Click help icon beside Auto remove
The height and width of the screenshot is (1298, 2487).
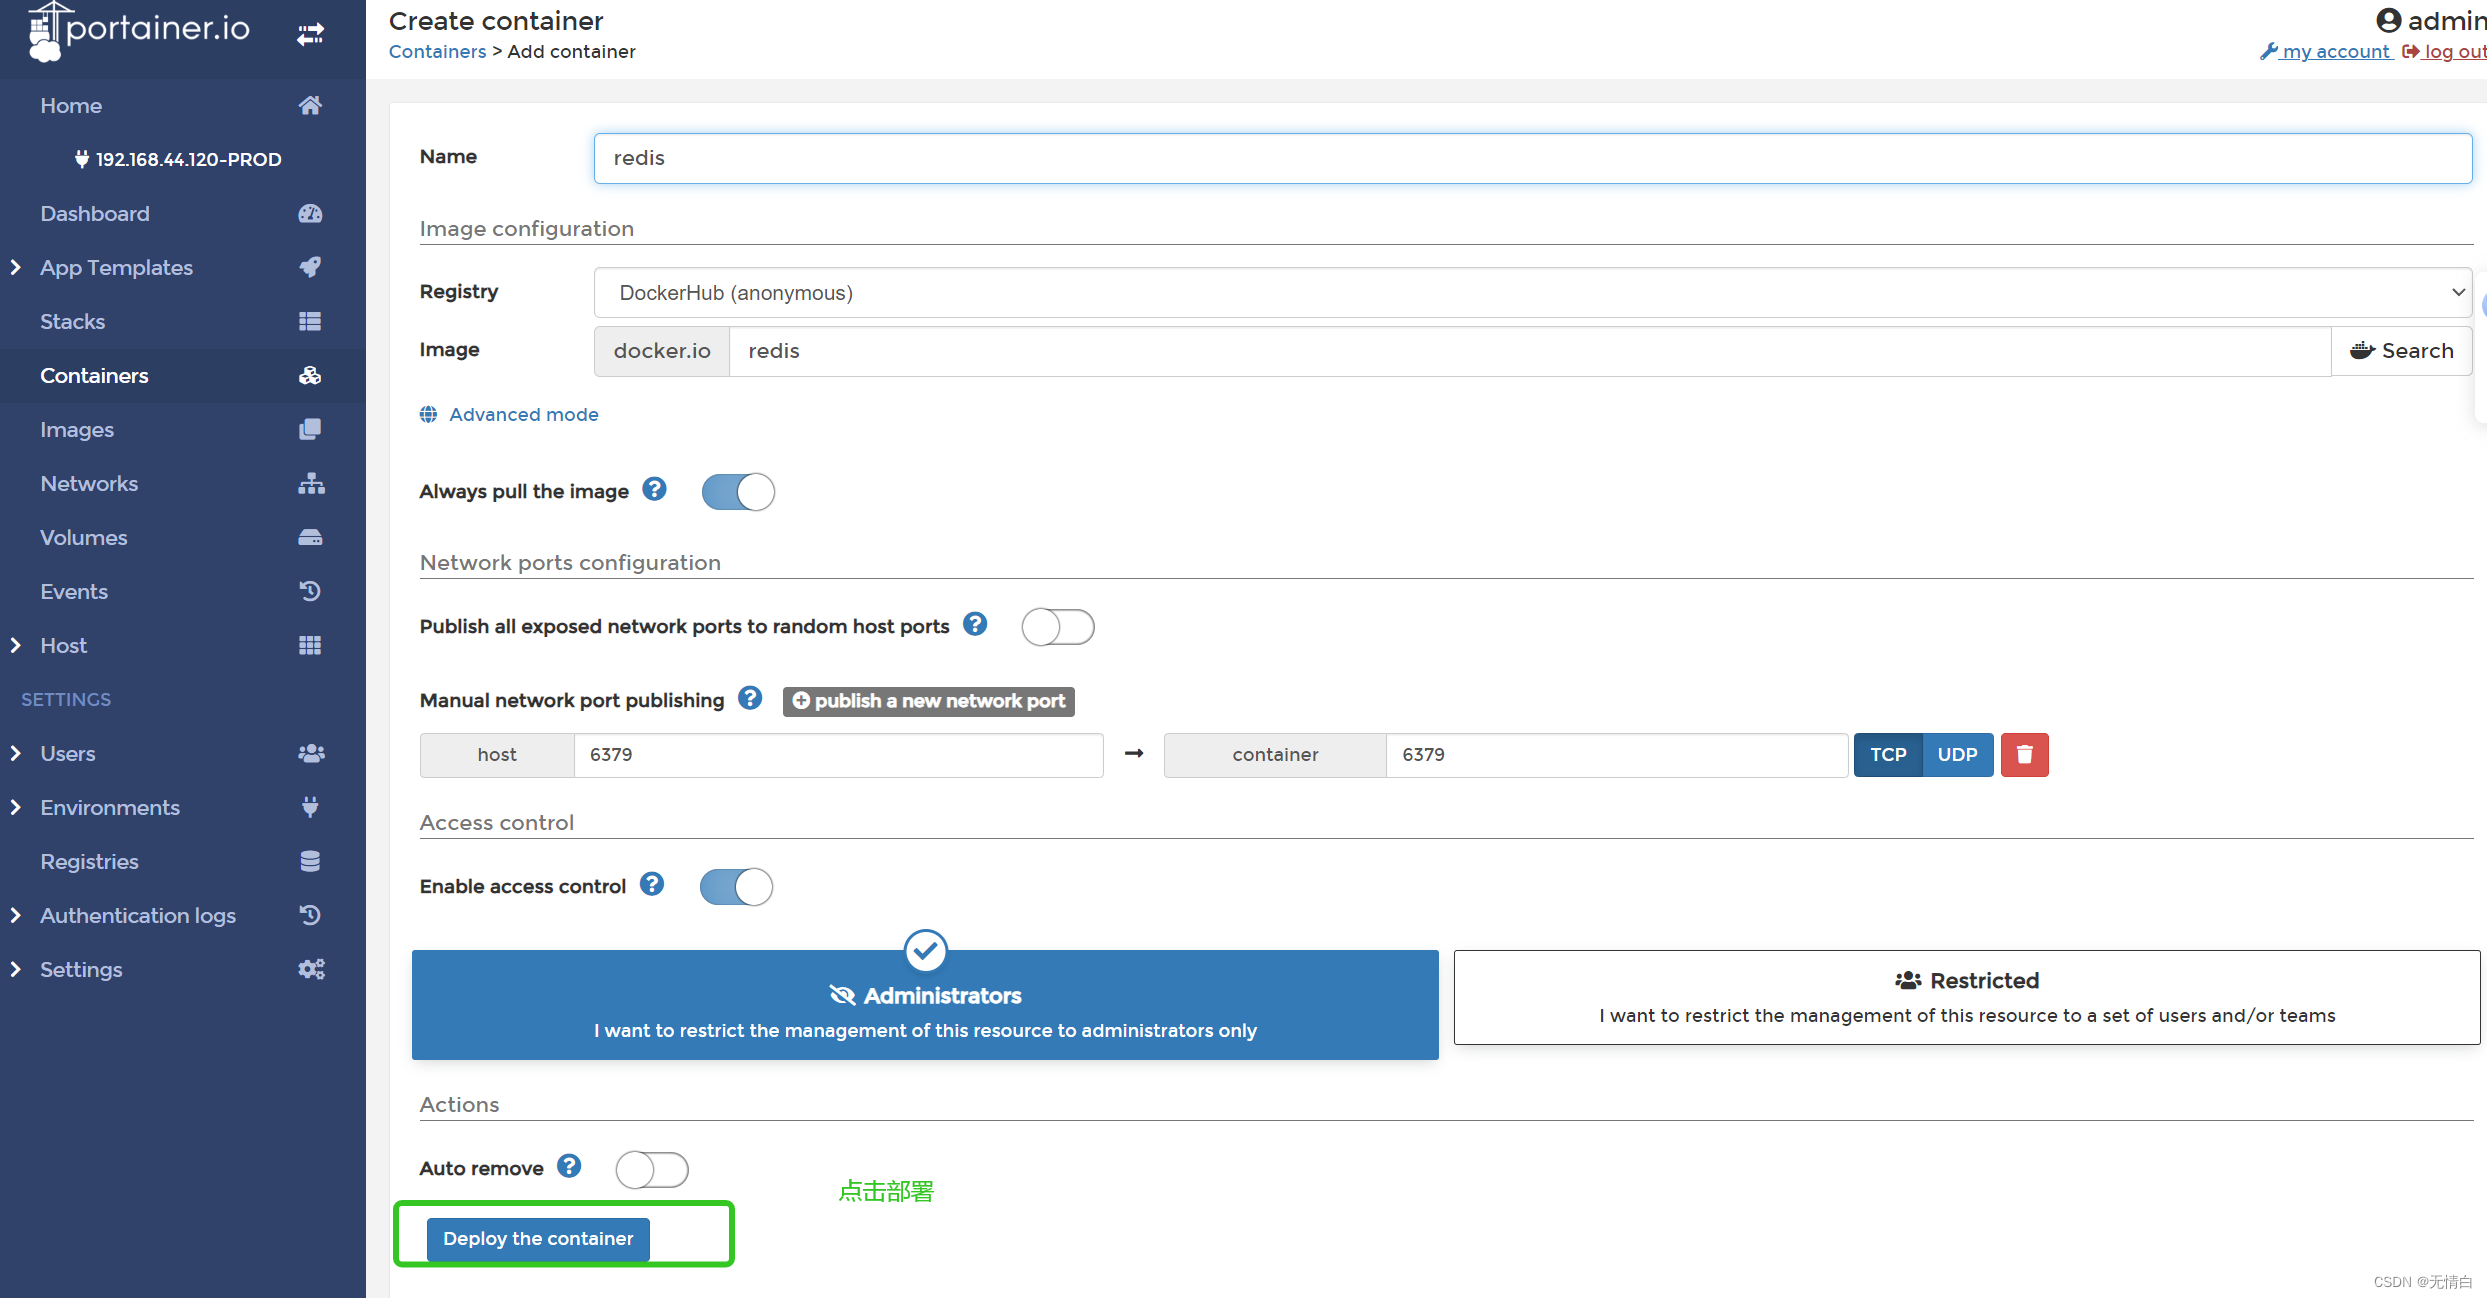click(x=569, y=1166)
